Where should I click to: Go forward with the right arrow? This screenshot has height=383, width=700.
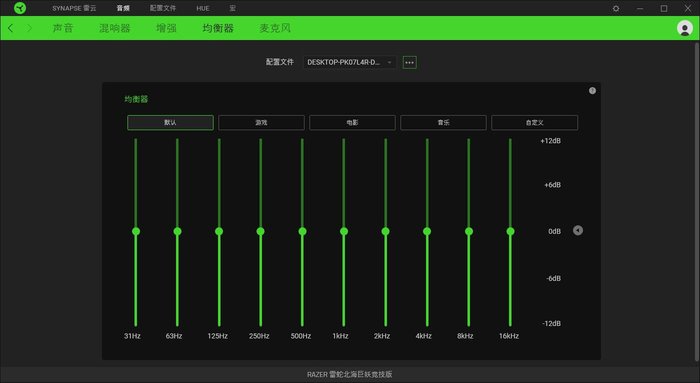[x=29, y=28]
